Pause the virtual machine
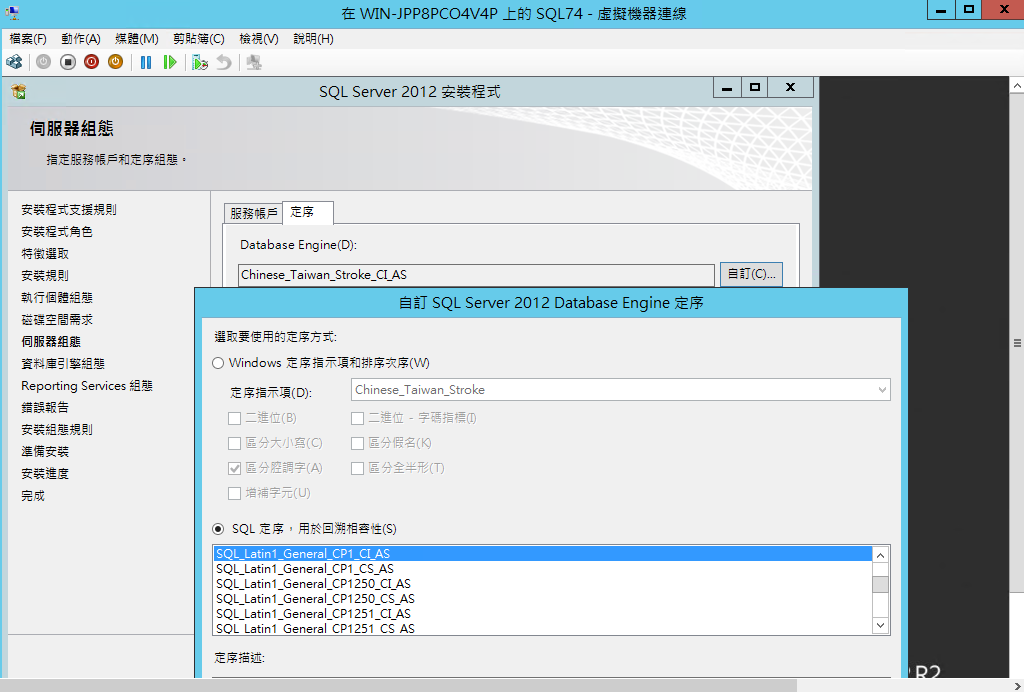The width and height of the screenshot is (1024, 692). (146, 62)
